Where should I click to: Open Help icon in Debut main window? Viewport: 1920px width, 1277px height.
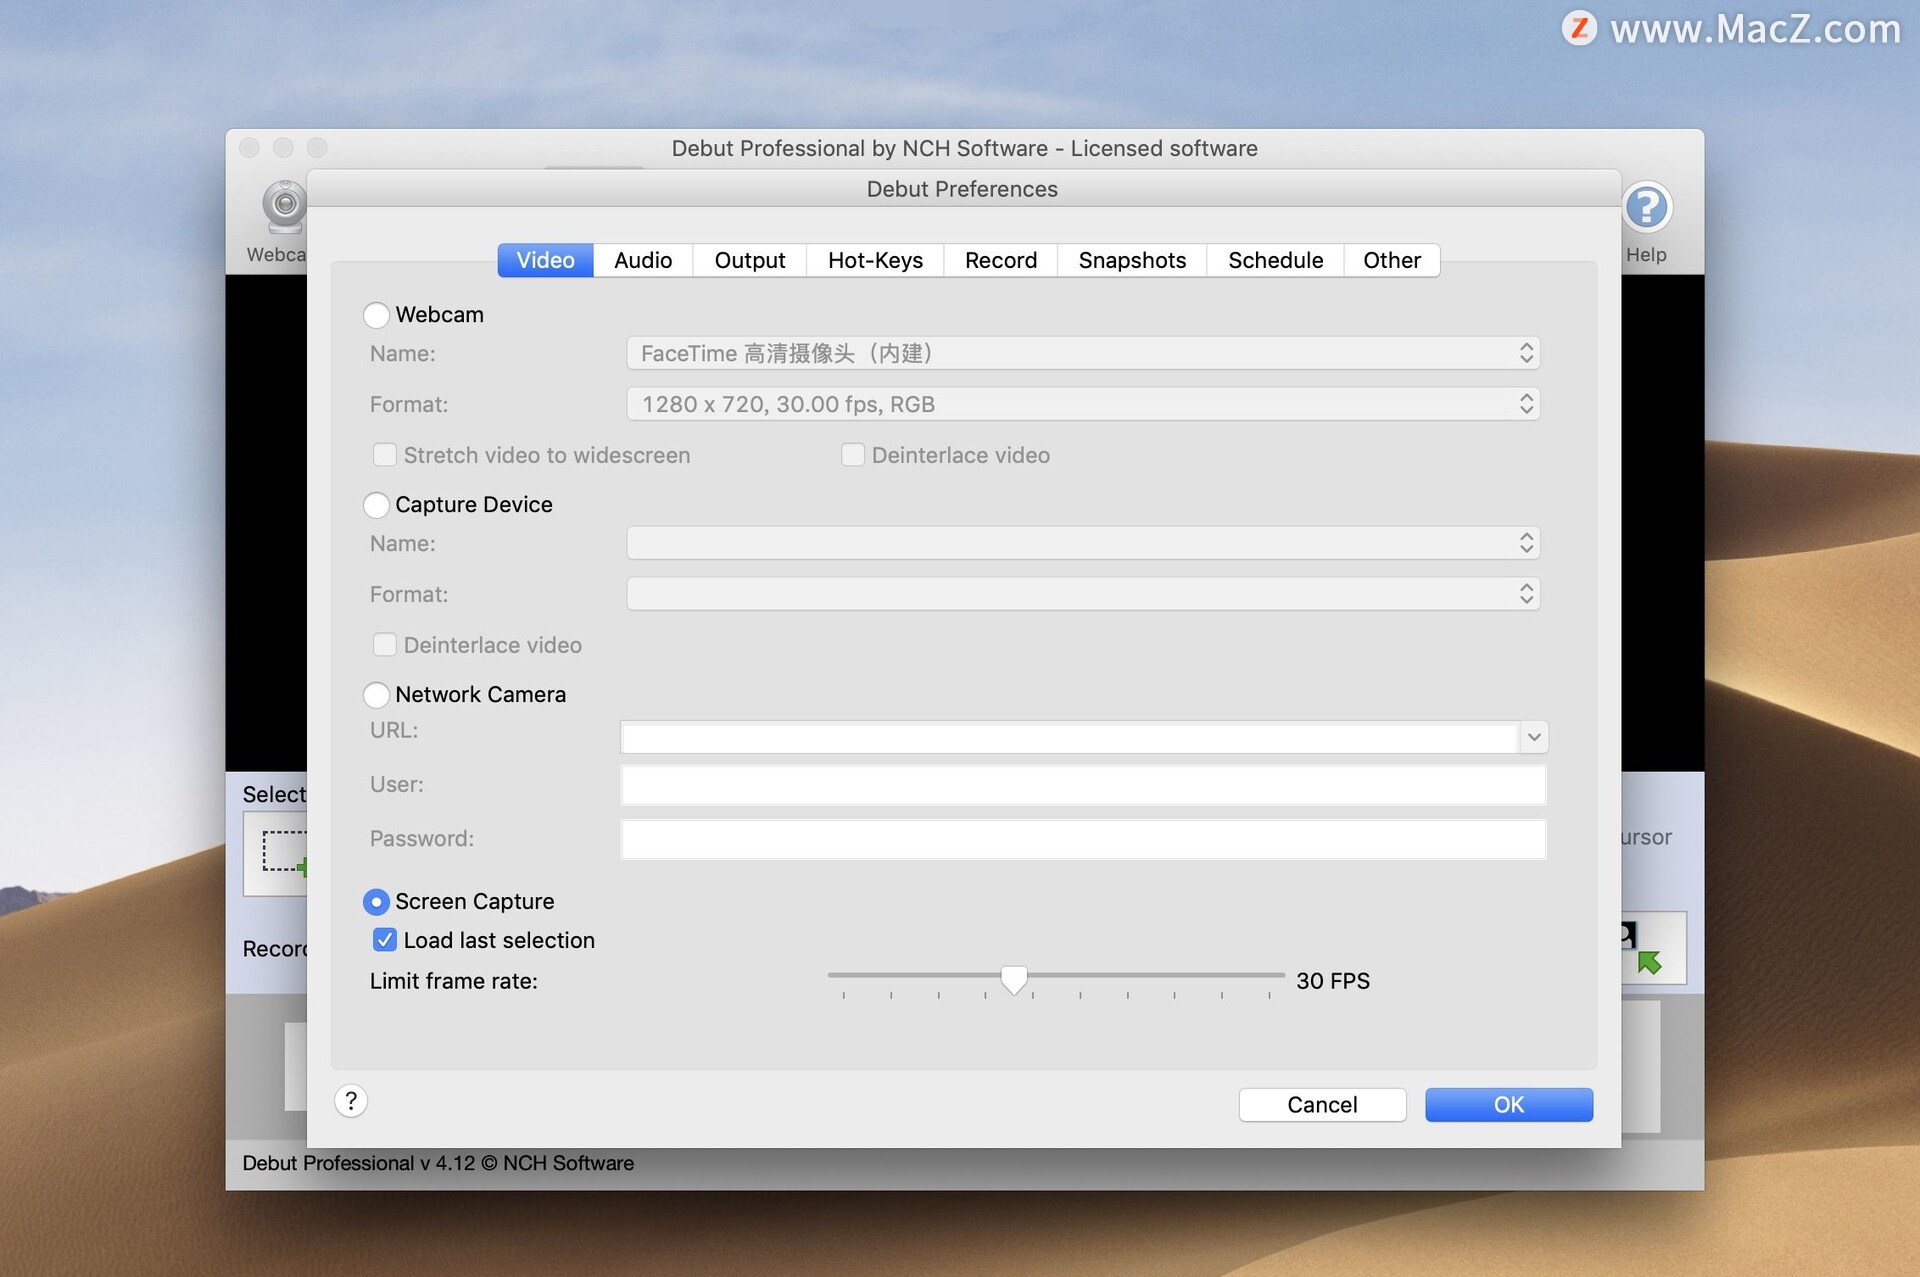point(1646,208)
